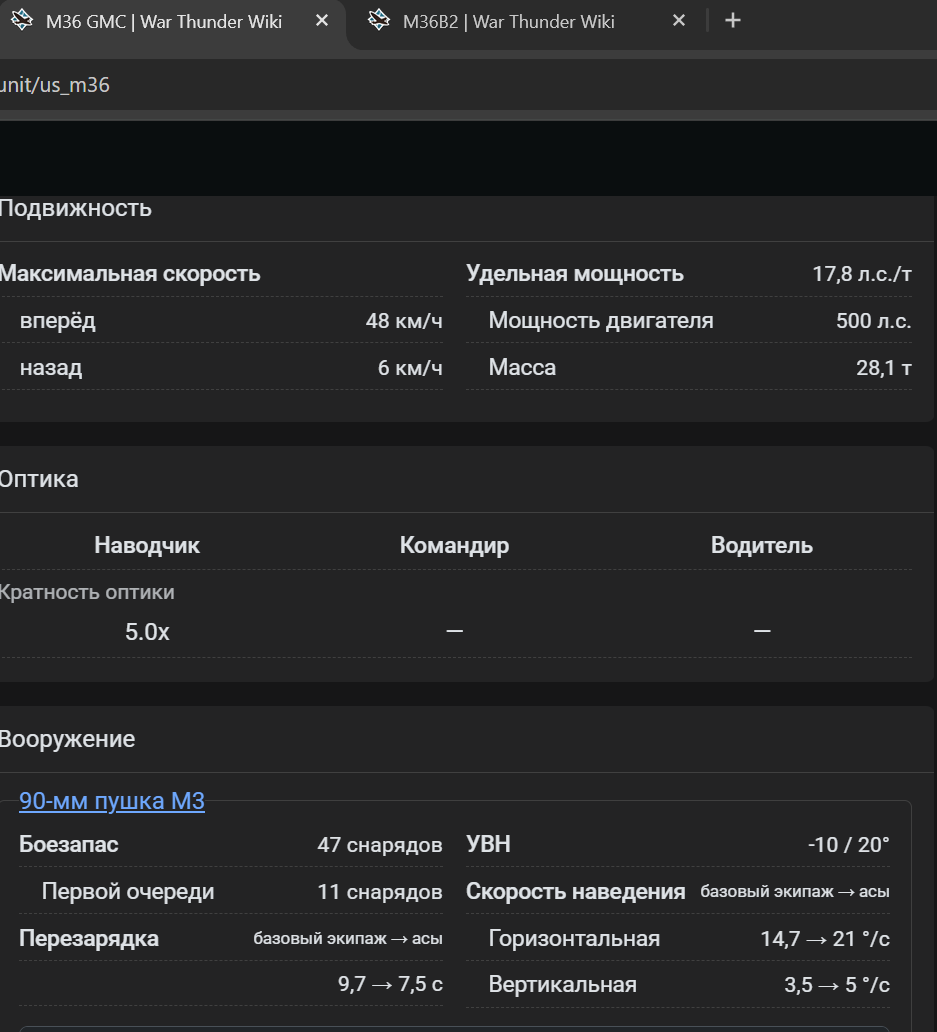Click the reload value 9,7 → 7,5 с

[x=390, y=984]
